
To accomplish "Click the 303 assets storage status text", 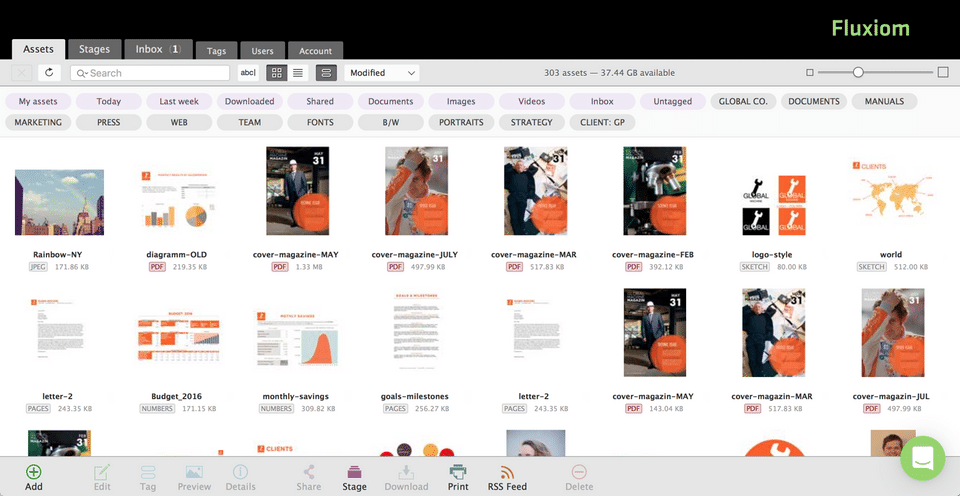I will click(609, 73).
